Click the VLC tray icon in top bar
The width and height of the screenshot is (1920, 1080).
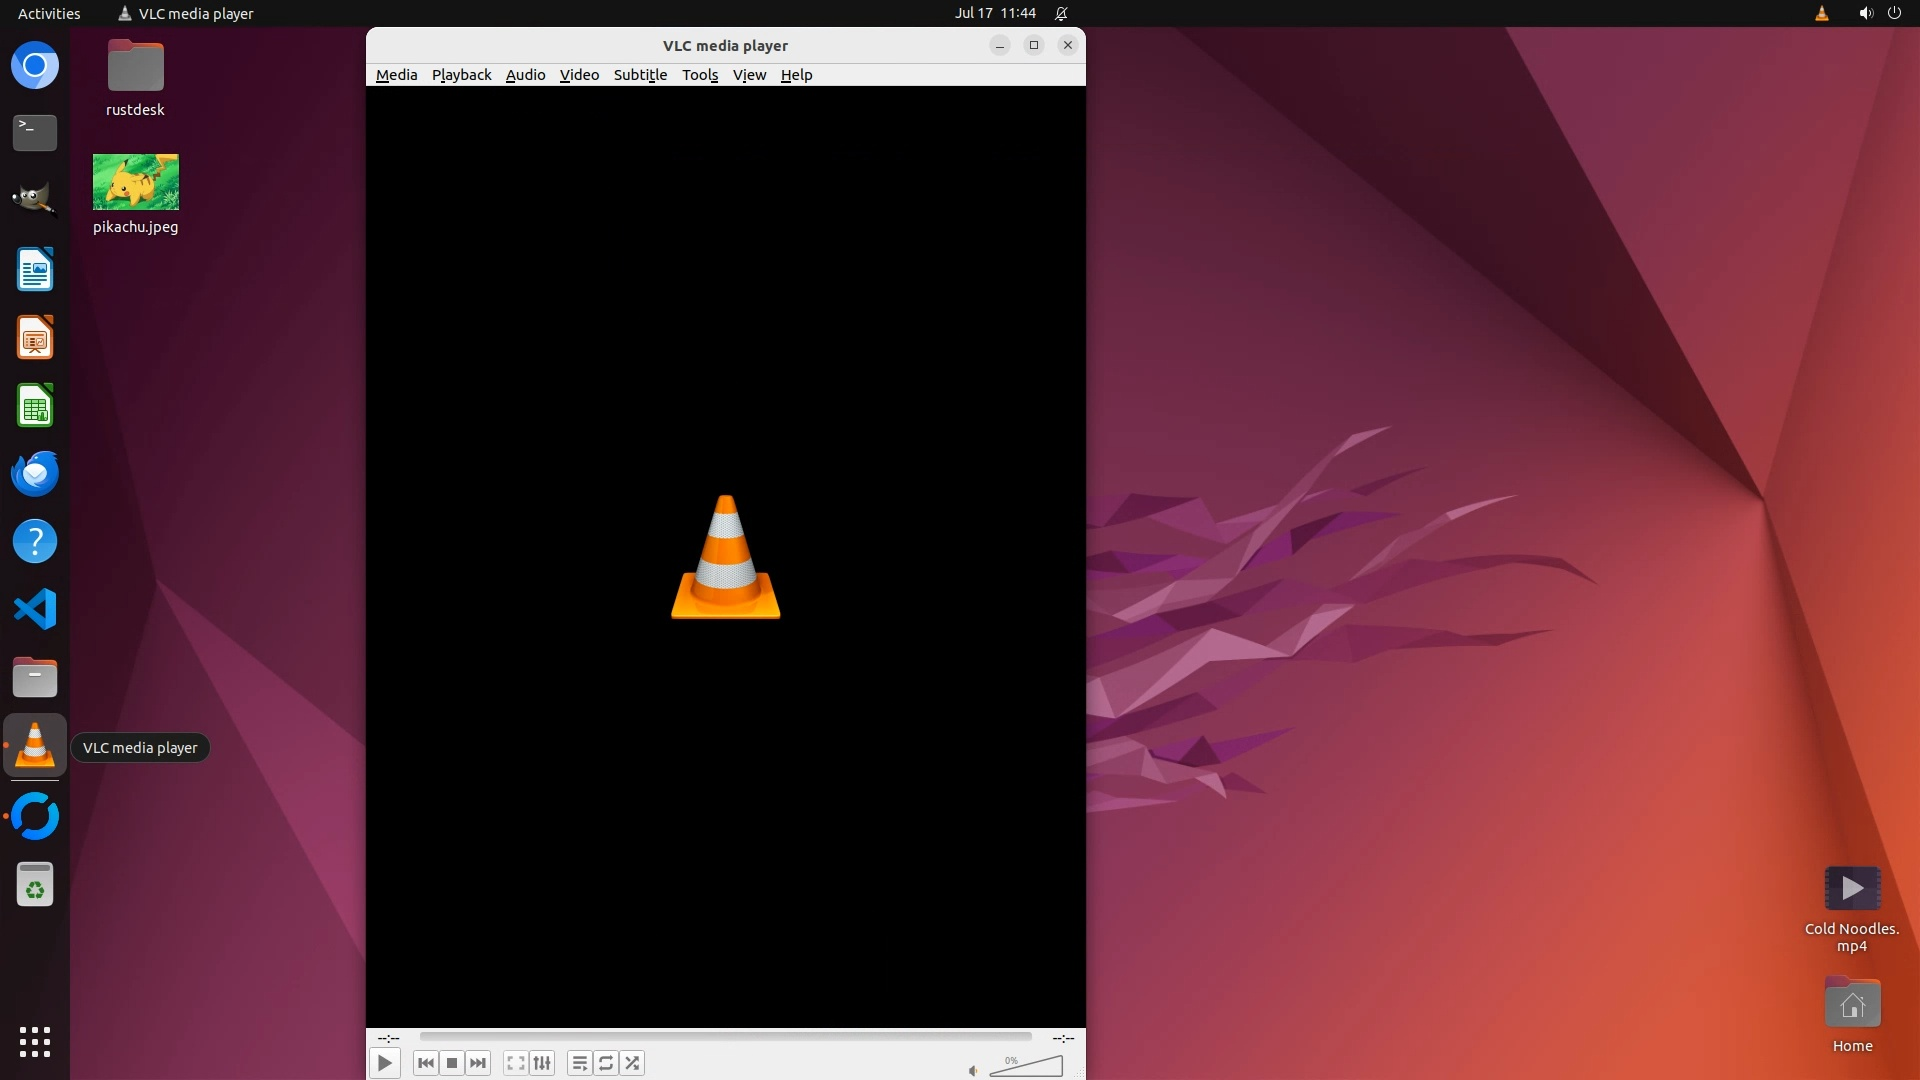pyautogui.click(x=1821, y=13)
